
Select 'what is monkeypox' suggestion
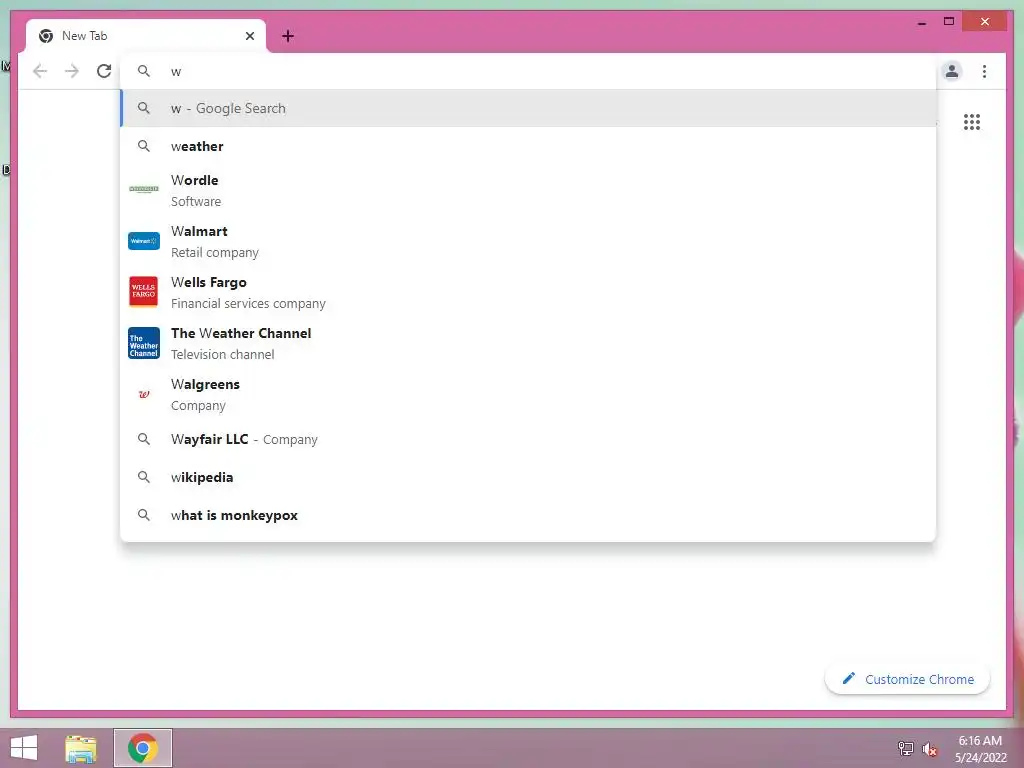tap(528, 515)
